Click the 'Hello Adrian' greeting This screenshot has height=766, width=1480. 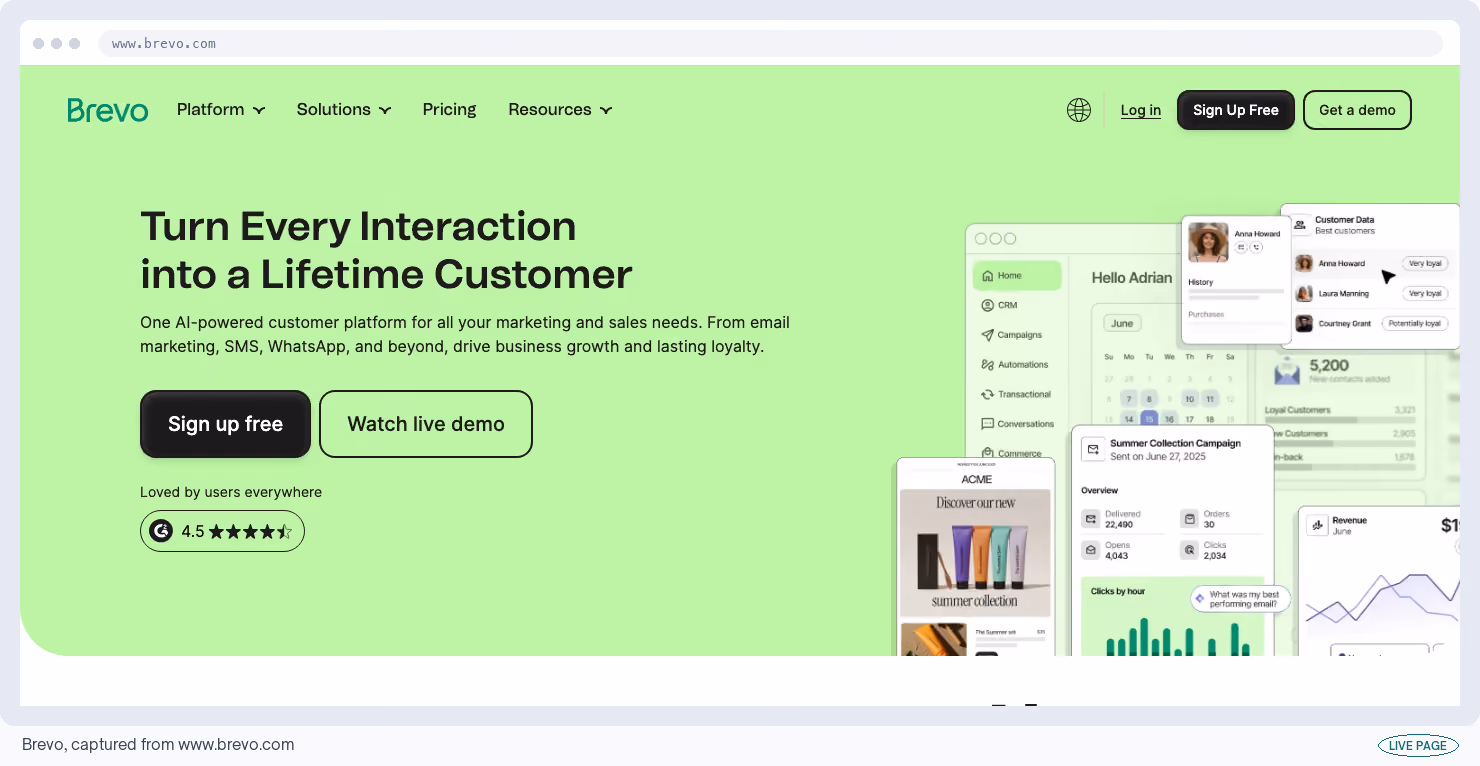tap(1131, 278)
